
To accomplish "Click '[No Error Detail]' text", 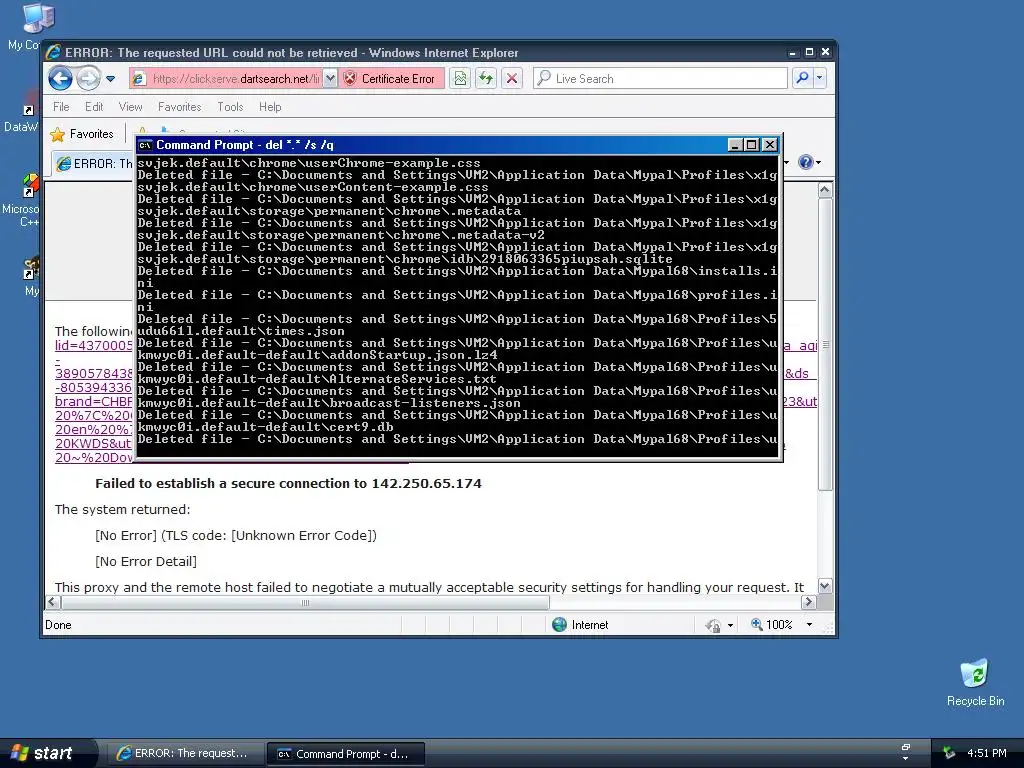I will tap(146, 562).
